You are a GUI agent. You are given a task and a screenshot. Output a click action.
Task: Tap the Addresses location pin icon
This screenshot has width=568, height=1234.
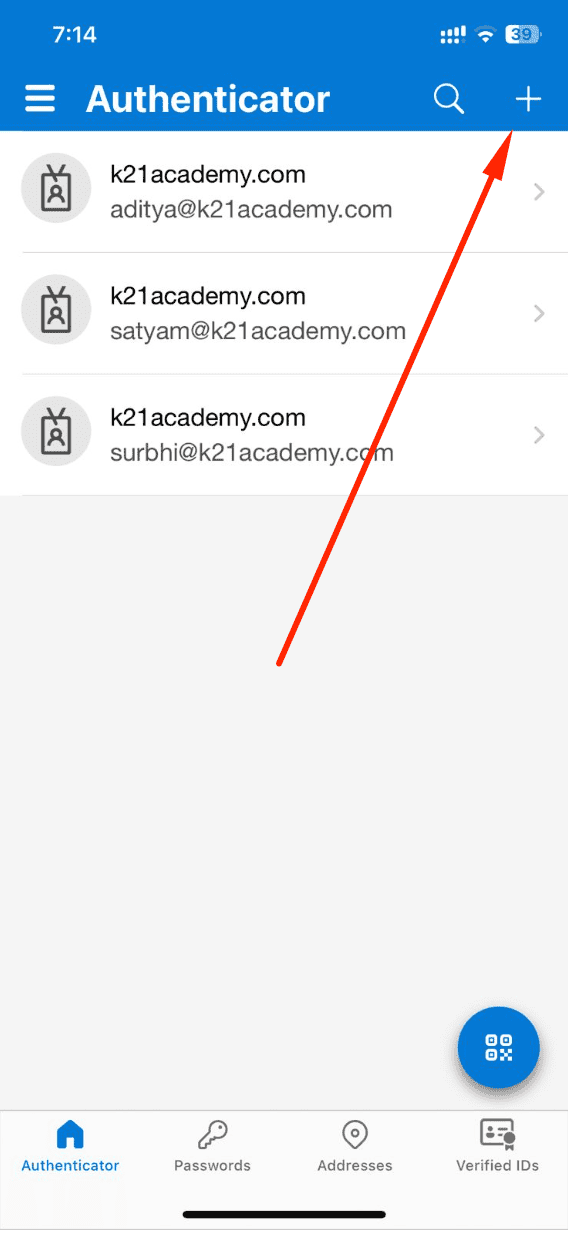click(x=355, y=1135)
